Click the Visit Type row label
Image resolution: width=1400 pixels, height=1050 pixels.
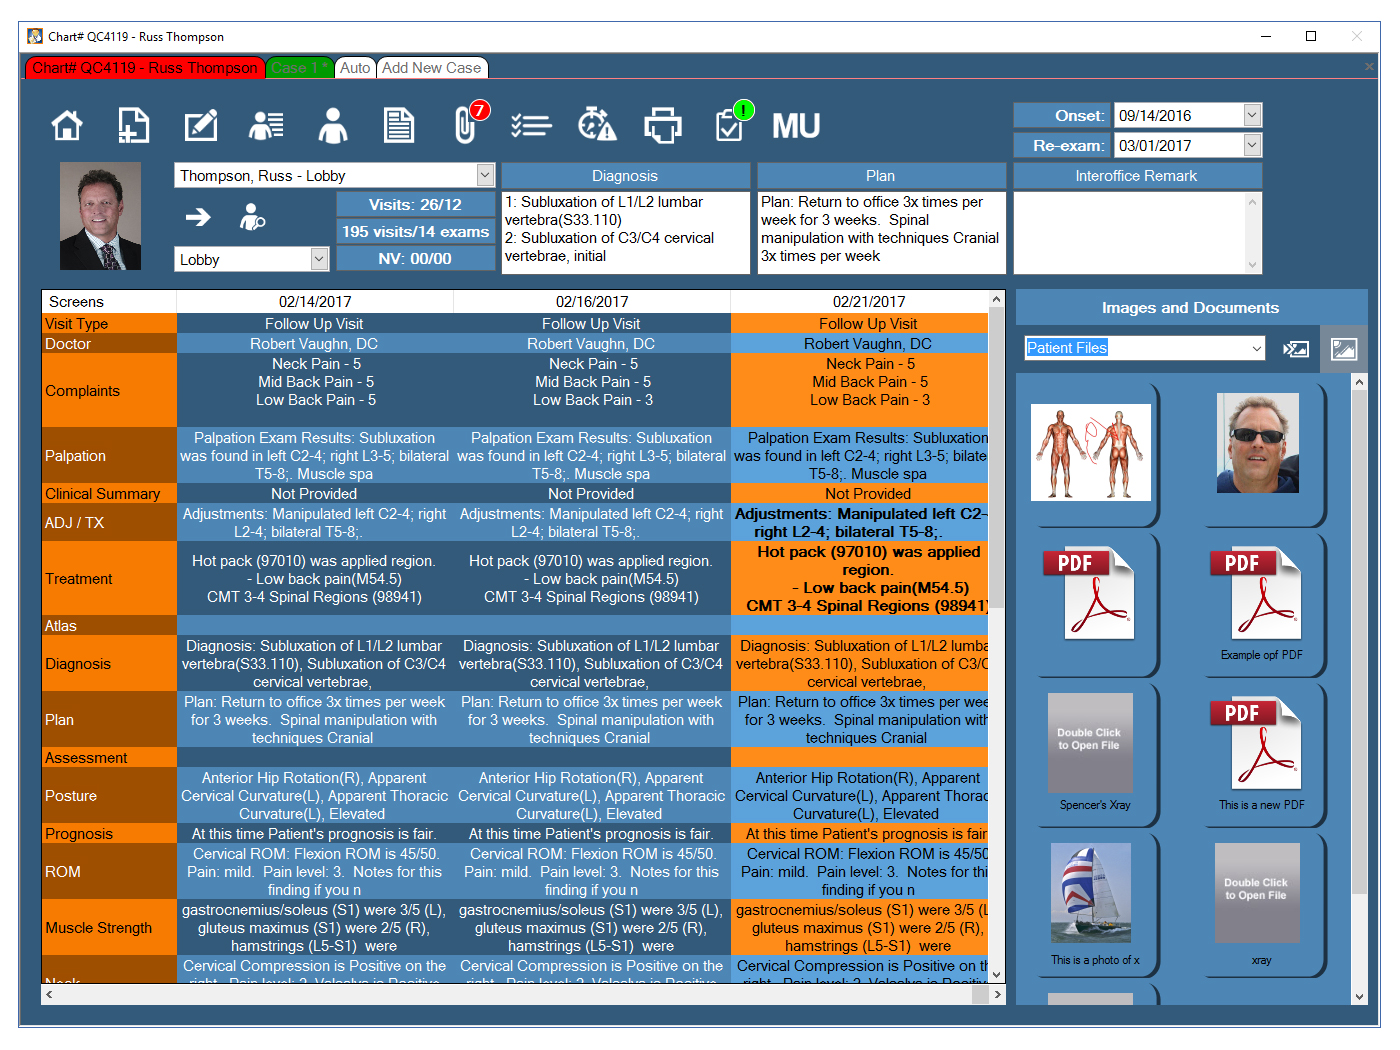tap(109, 324)
